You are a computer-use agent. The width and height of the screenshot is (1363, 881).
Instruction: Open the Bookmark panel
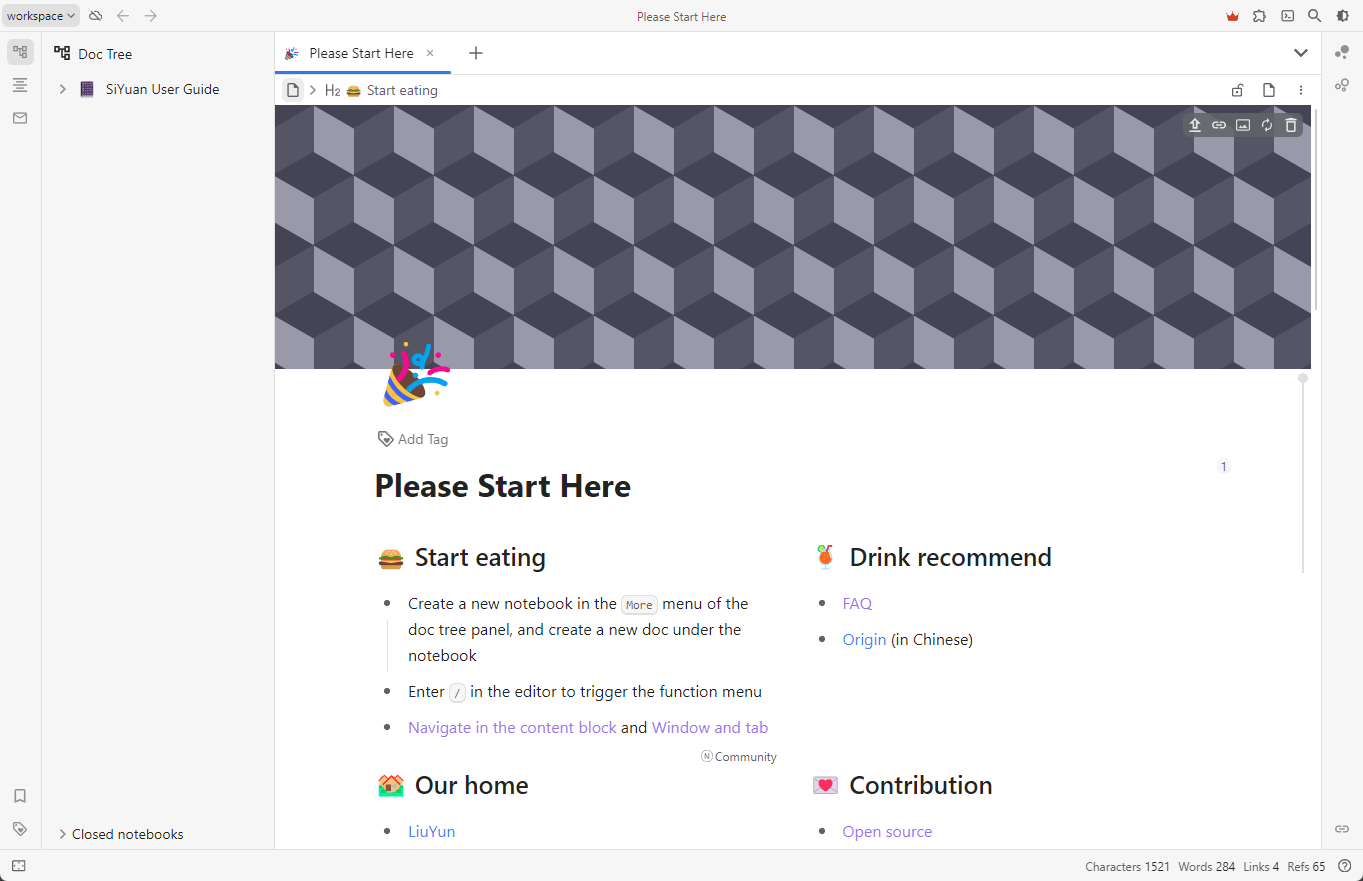[x=20, y=796]
